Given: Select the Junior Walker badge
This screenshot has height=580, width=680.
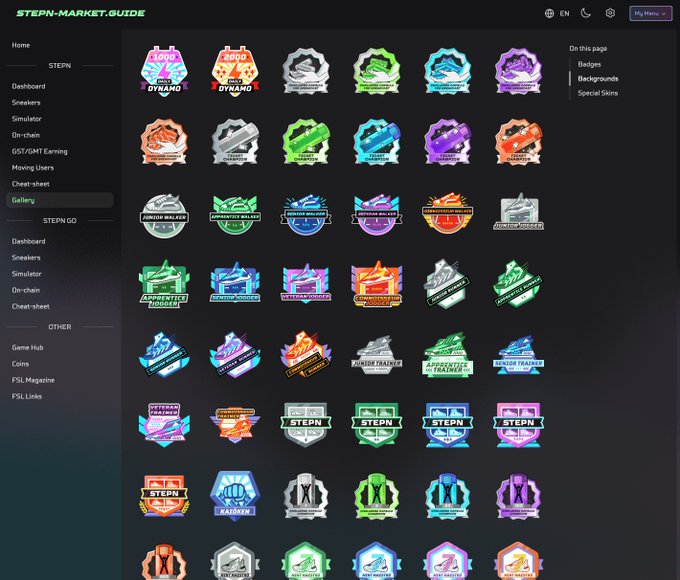Looking at the screenshot, I should (x=164, y=216).
